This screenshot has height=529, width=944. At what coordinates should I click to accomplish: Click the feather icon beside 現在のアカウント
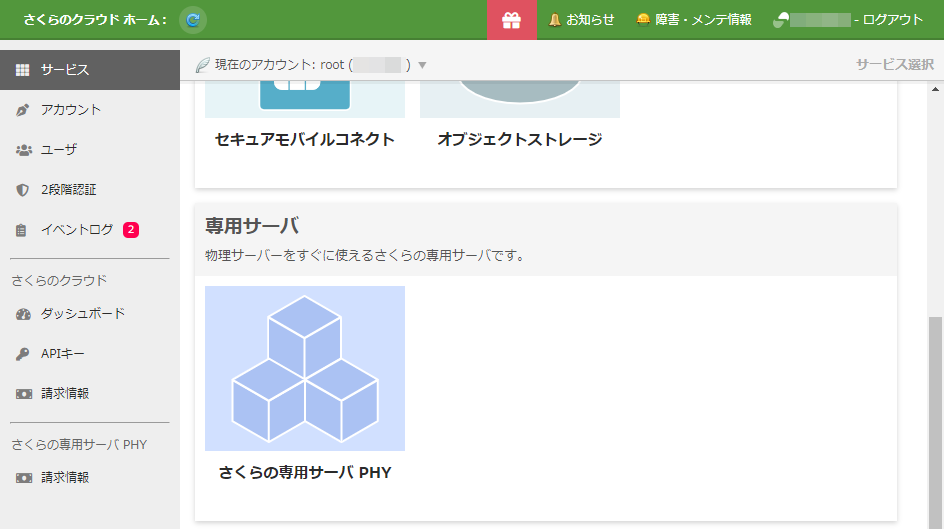tap(203, 65)
